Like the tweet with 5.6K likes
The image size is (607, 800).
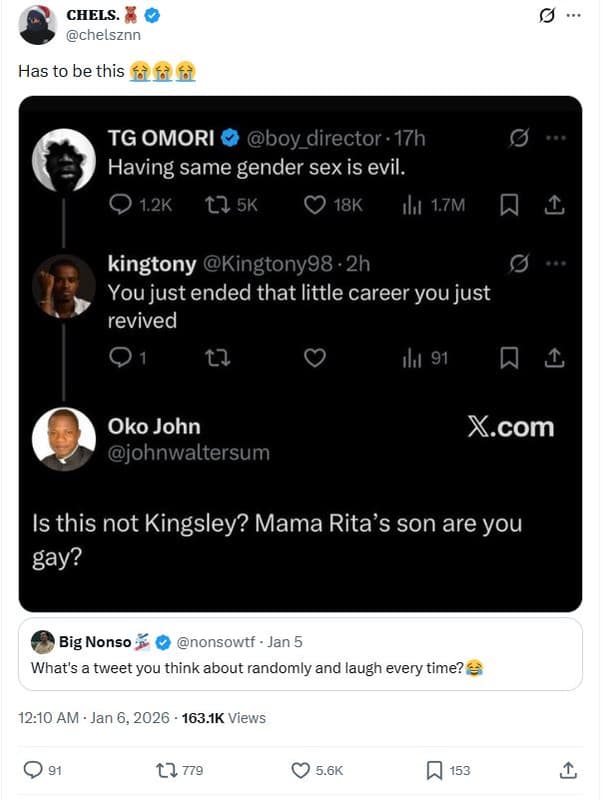301,770
